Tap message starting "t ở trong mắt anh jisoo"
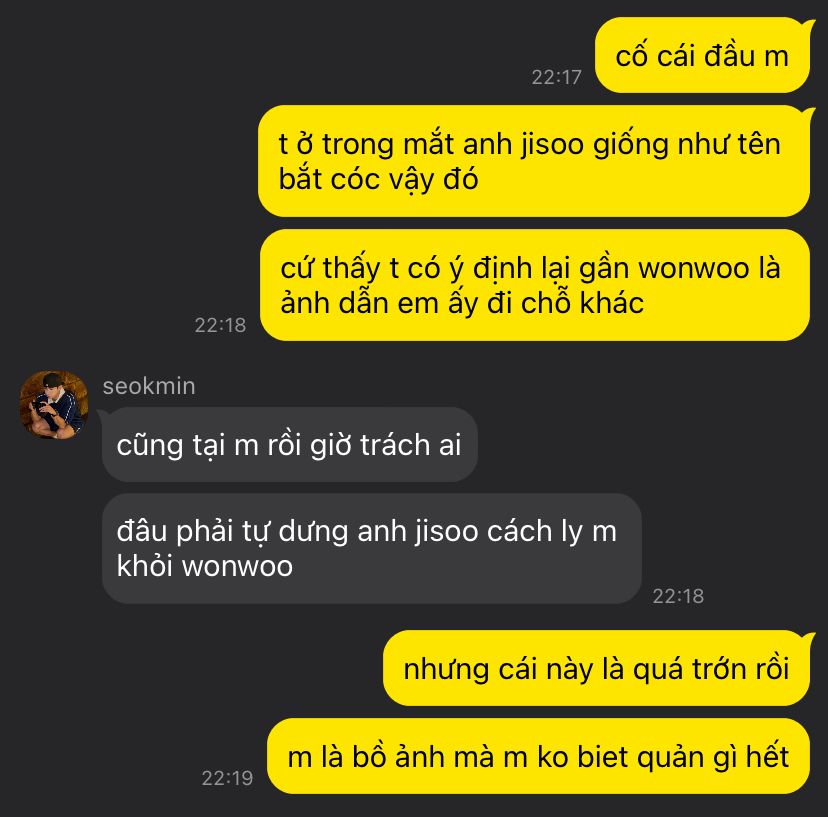Screen dimensions: 828x817 (533, 161)
